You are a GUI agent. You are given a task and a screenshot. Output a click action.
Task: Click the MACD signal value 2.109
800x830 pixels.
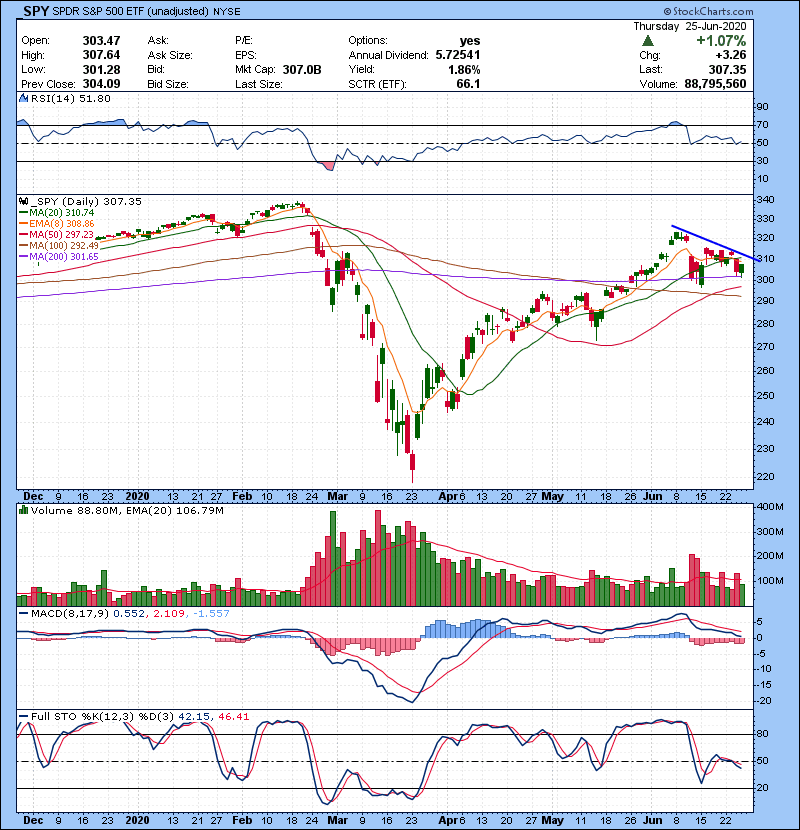coord(169,614)
